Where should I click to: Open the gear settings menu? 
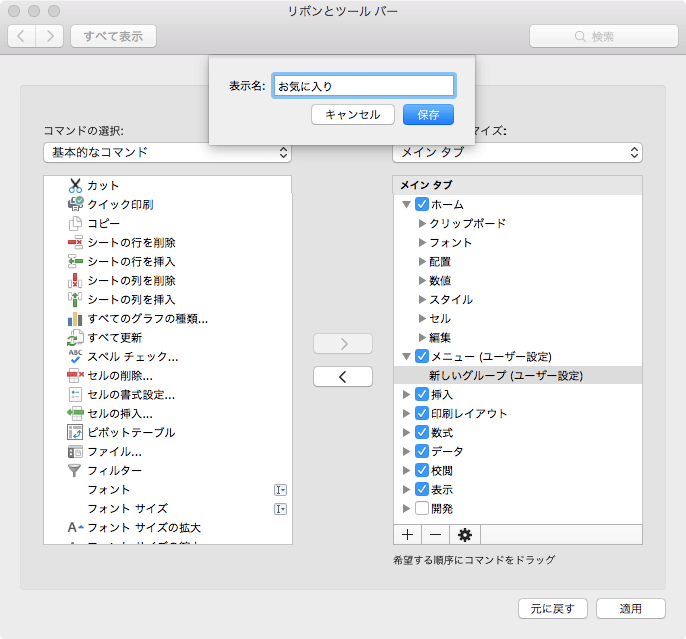[465, 534]
